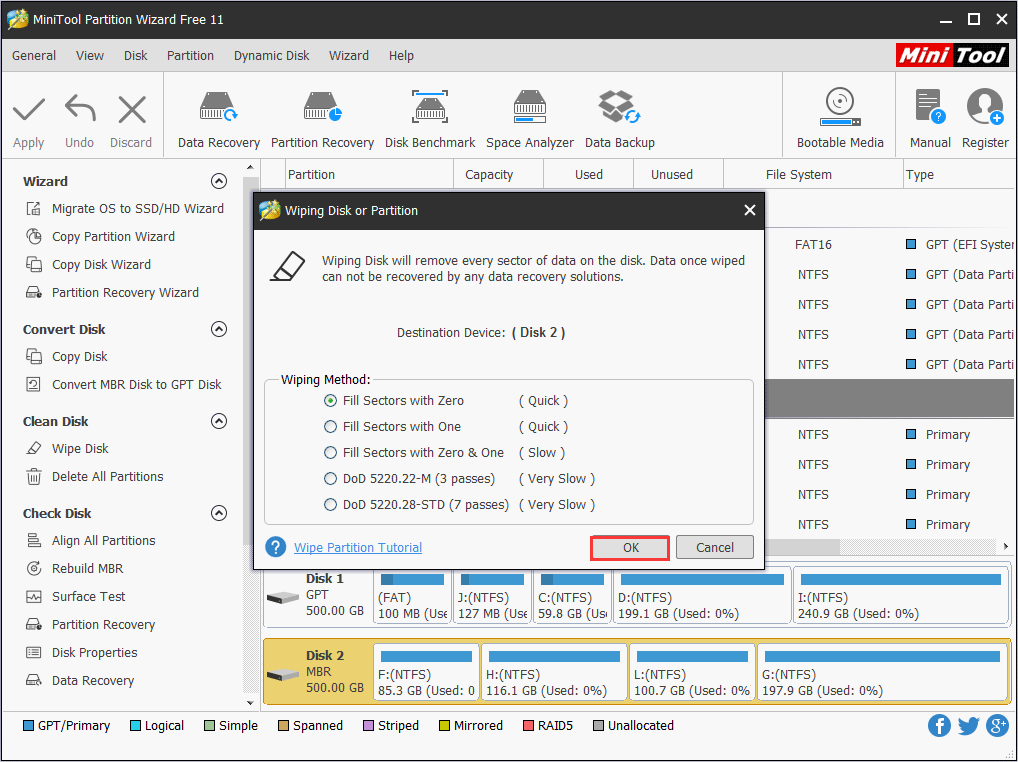This screenshot has height=762, width=1018.
Task: Select Align All Partitions
Action: point(90,540)
